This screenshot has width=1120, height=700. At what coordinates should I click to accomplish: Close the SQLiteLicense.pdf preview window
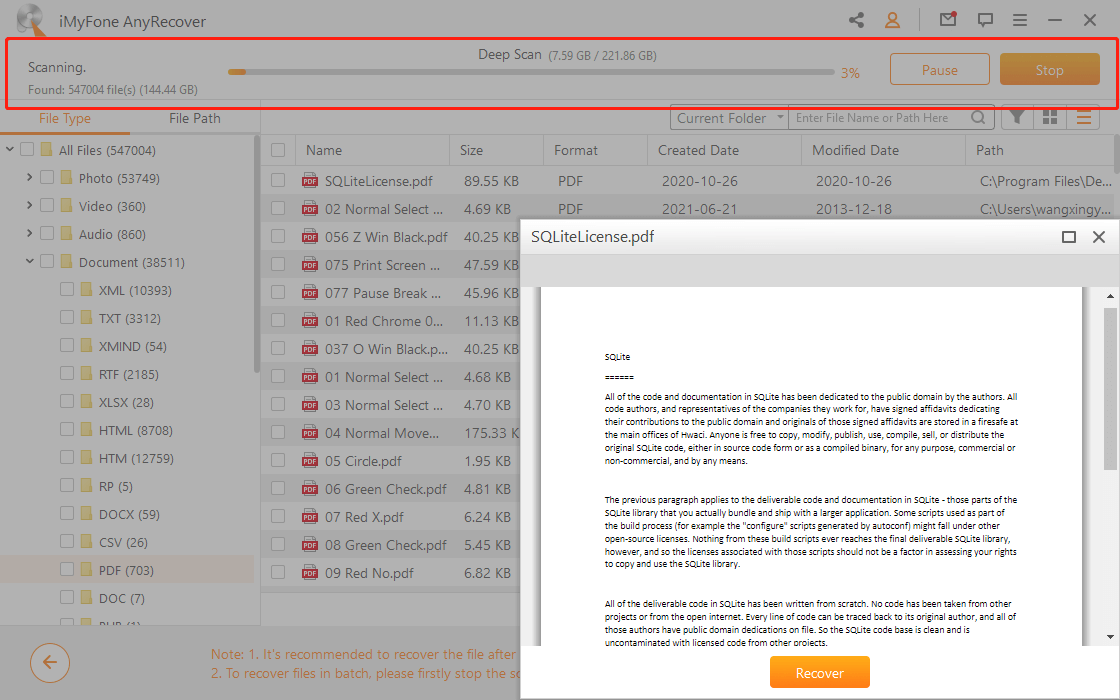[1099, 236]
